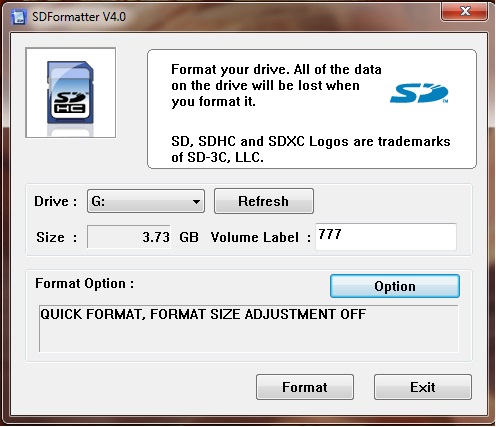This screenshot has height=427, width=496.
Task: Click the SDHC card image
Action: point(71,93)
